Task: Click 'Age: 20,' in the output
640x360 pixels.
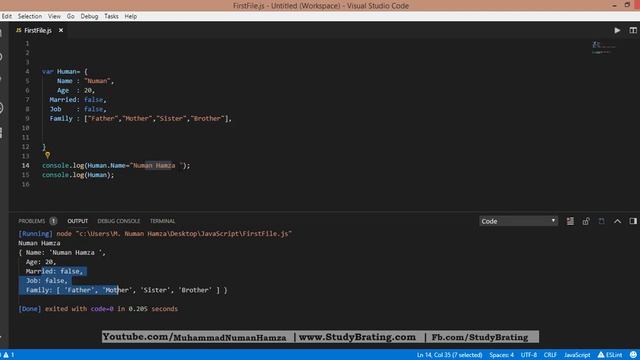Action: pyautogui.click(x=40, y=262)
